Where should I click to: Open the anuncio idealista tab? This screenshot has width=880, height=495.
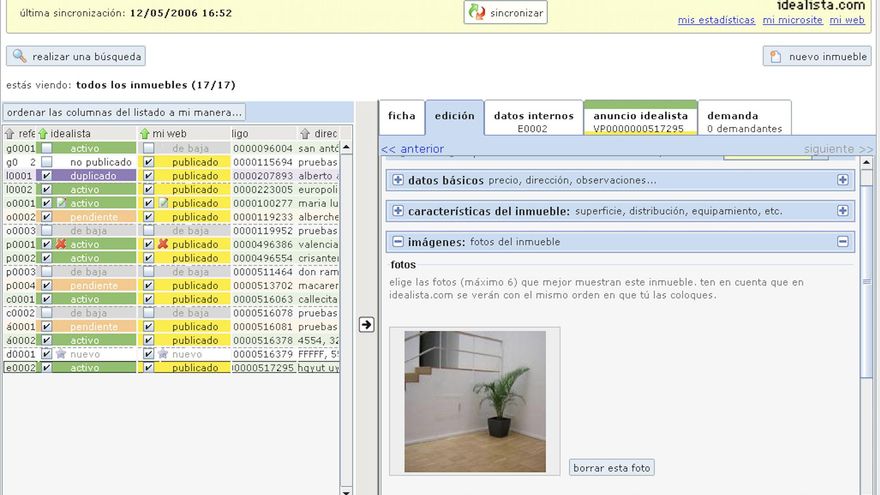click(640, 116)
